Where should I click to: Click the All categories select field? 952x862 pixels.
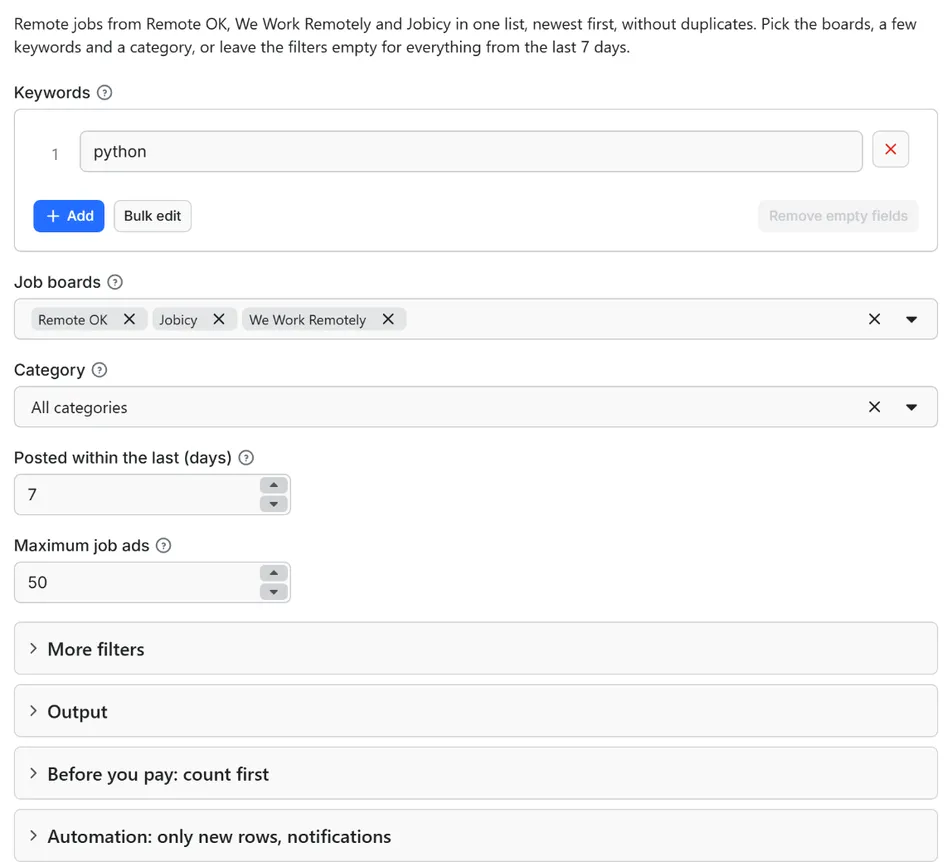click(475, 407)
